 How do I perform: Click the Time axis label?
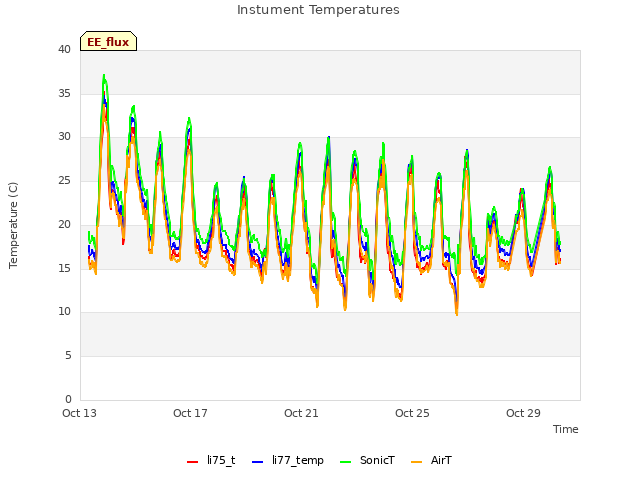(x=565, y=429)
